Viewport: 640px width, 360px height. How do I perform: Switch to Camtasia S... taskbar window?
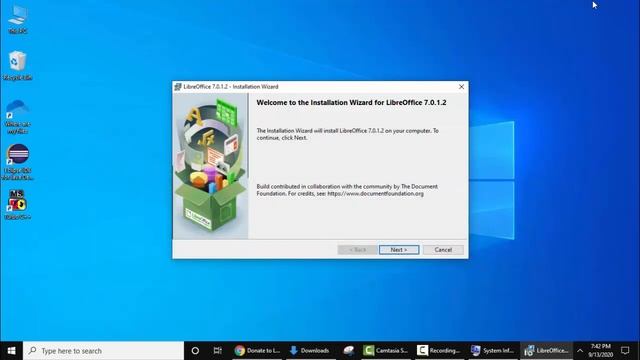(x=386, y=351)
